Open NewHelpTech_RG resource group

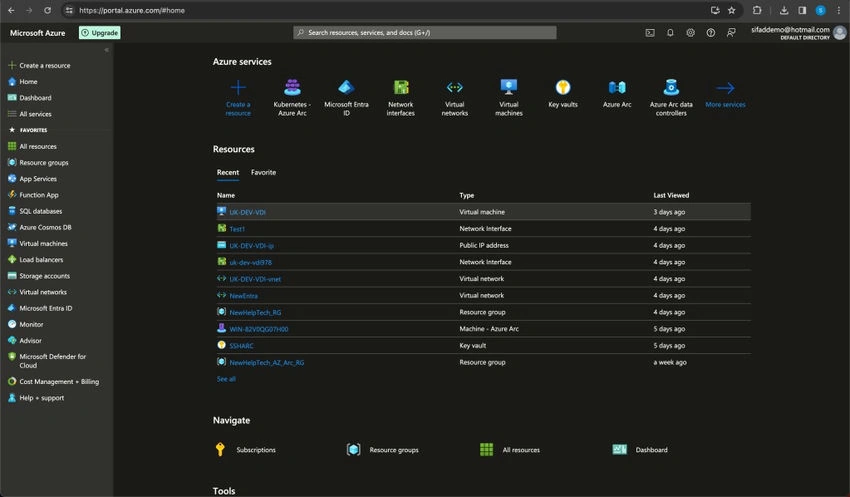click(x=255, y=313)
